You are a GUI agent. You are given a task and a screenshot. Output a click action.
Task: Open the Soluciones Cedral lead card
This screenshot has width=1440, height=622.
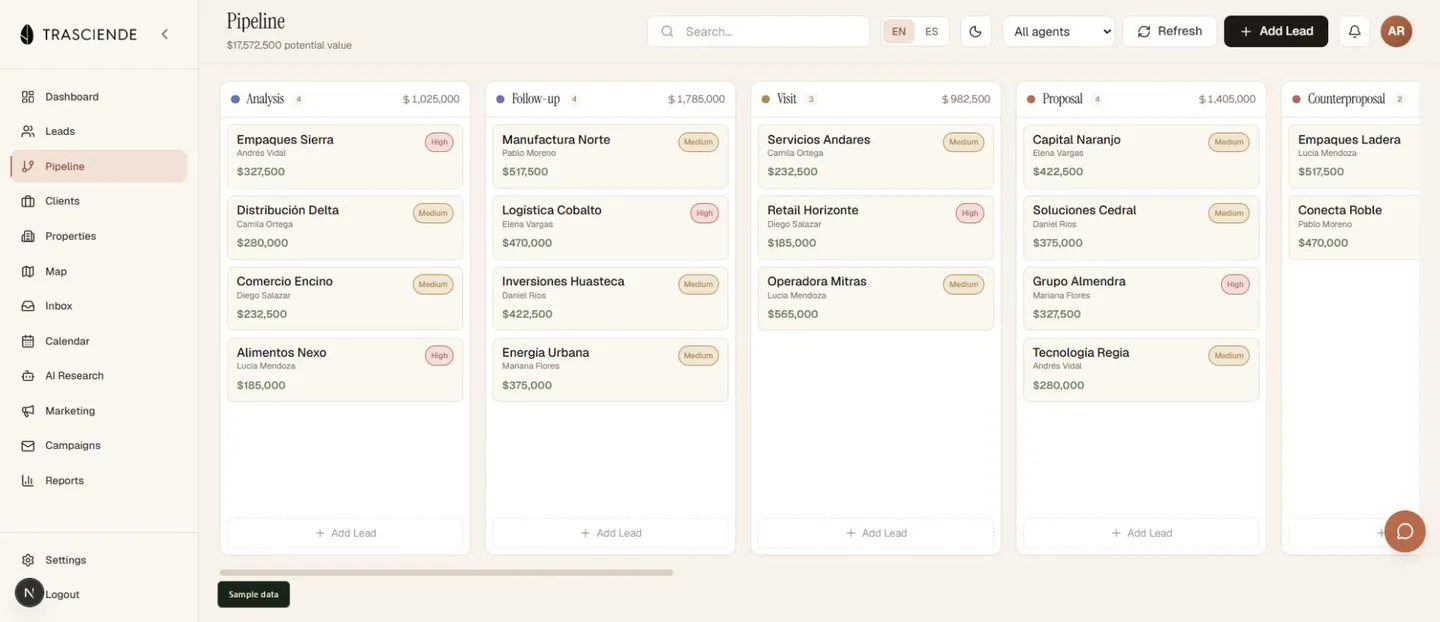pyautogui.click(x=1141, y=227)
